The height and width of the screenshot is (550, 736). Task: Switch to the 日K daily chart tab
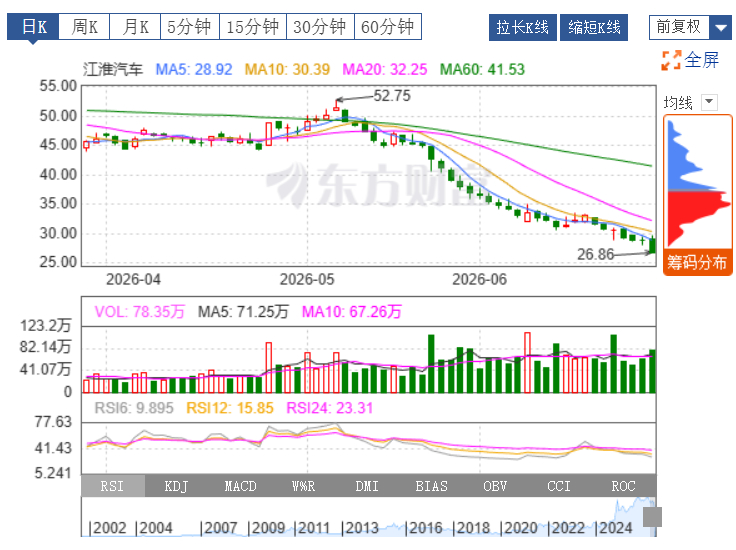tap(33, 27)
